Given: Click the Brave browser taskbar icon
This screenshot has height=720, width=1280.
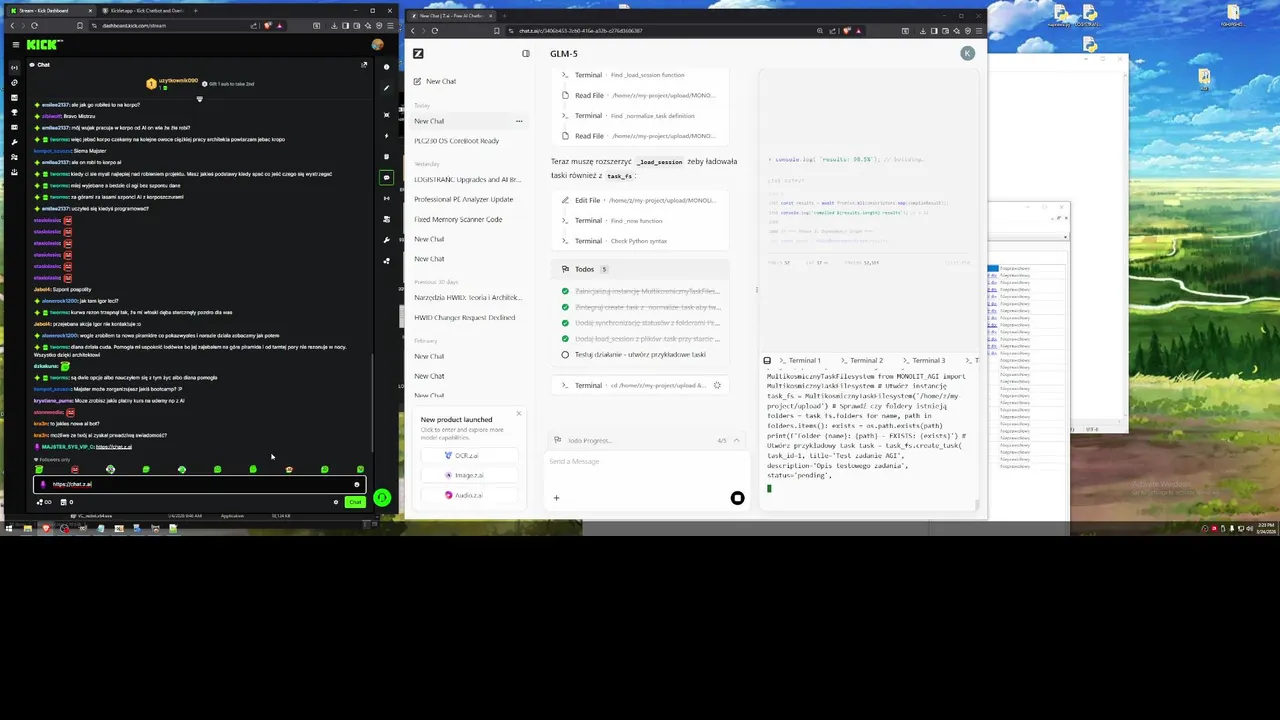Looking at the screenshot, I should pyautogui.click(x=46, y=528).
